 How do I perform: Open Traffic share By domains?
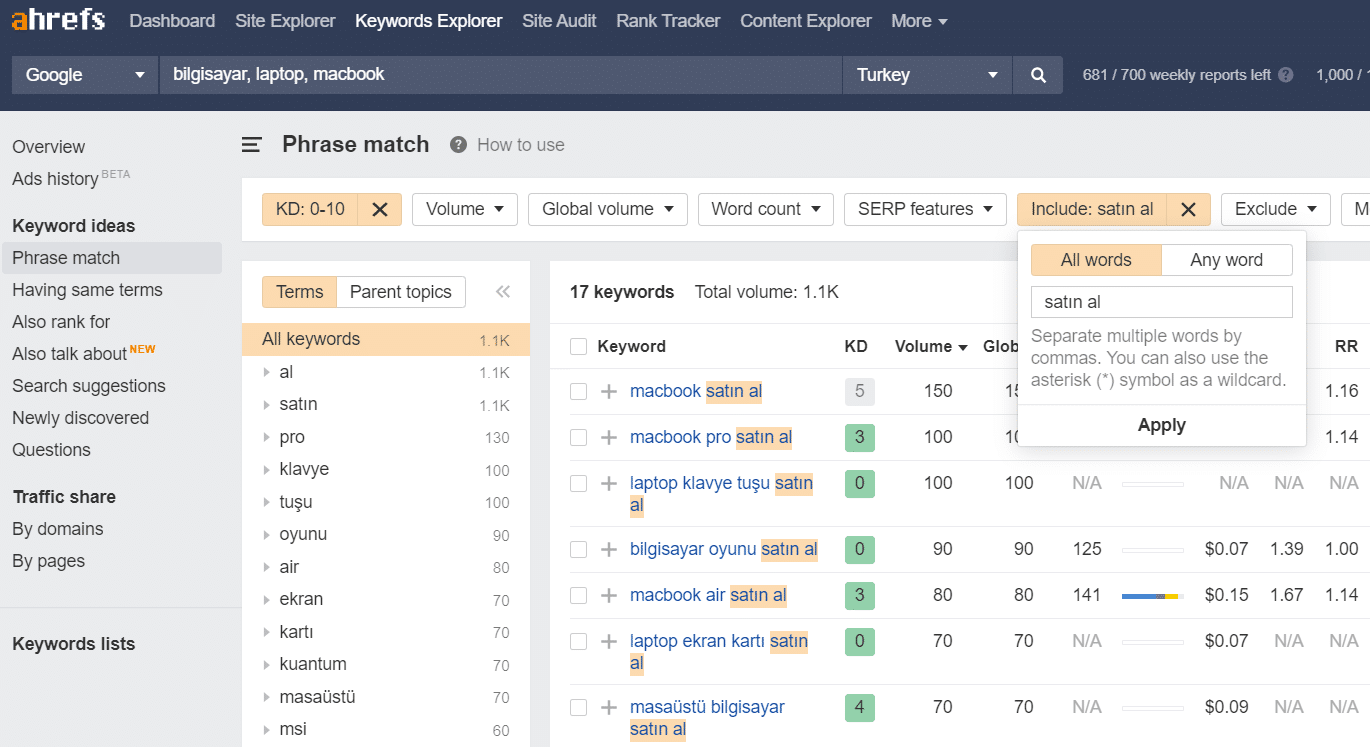pyautogui.click(x=58, y=529)
